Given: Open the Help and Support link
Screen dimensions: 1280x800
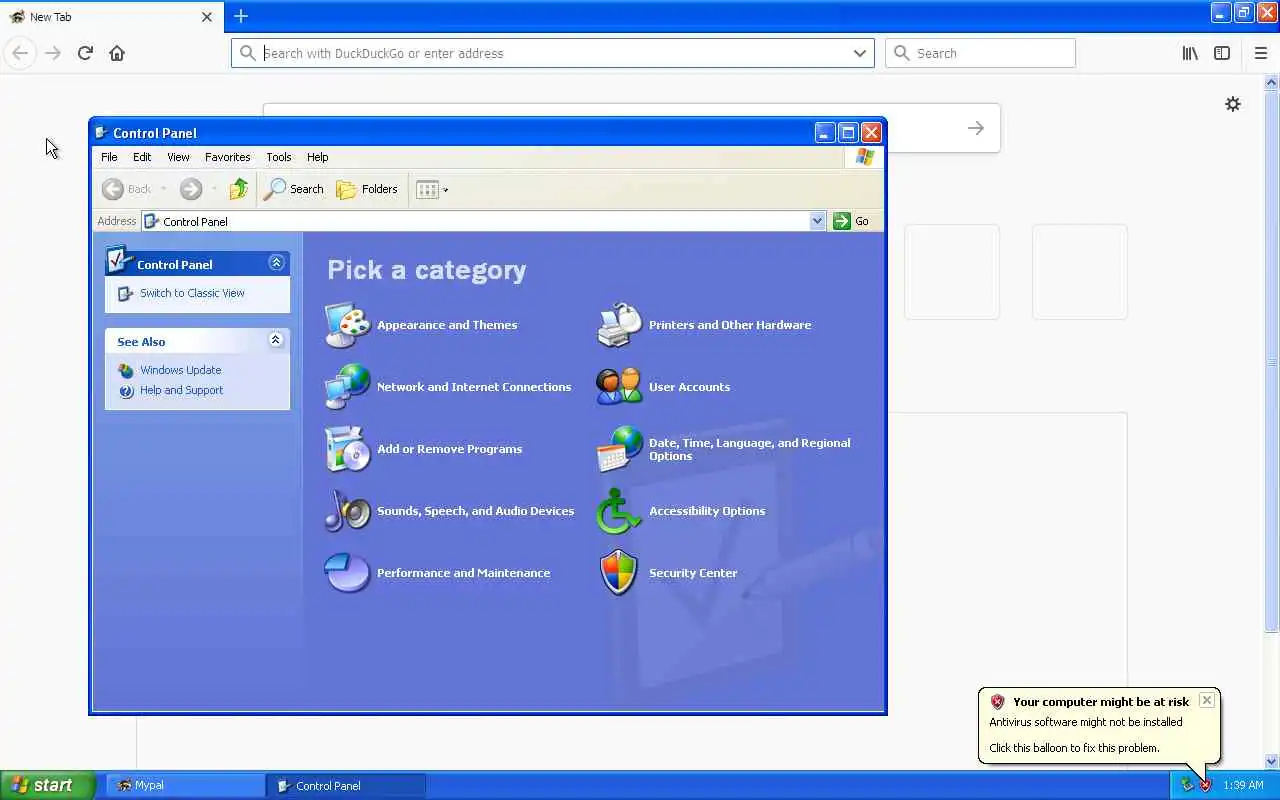Looking at the screenshot, I should click(x=182, y=390).
